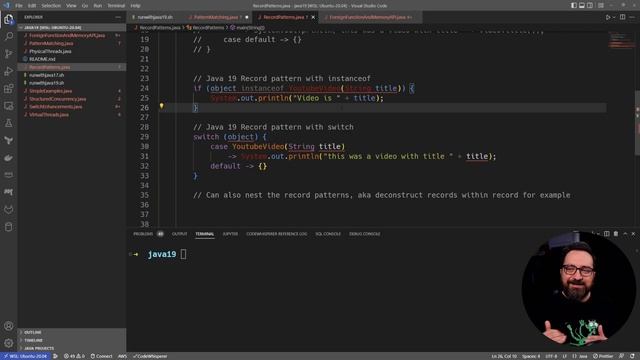640x360 pixels.
Task: Open StructuredConcurrency.java in the Explorer
Action: point(58,99)
